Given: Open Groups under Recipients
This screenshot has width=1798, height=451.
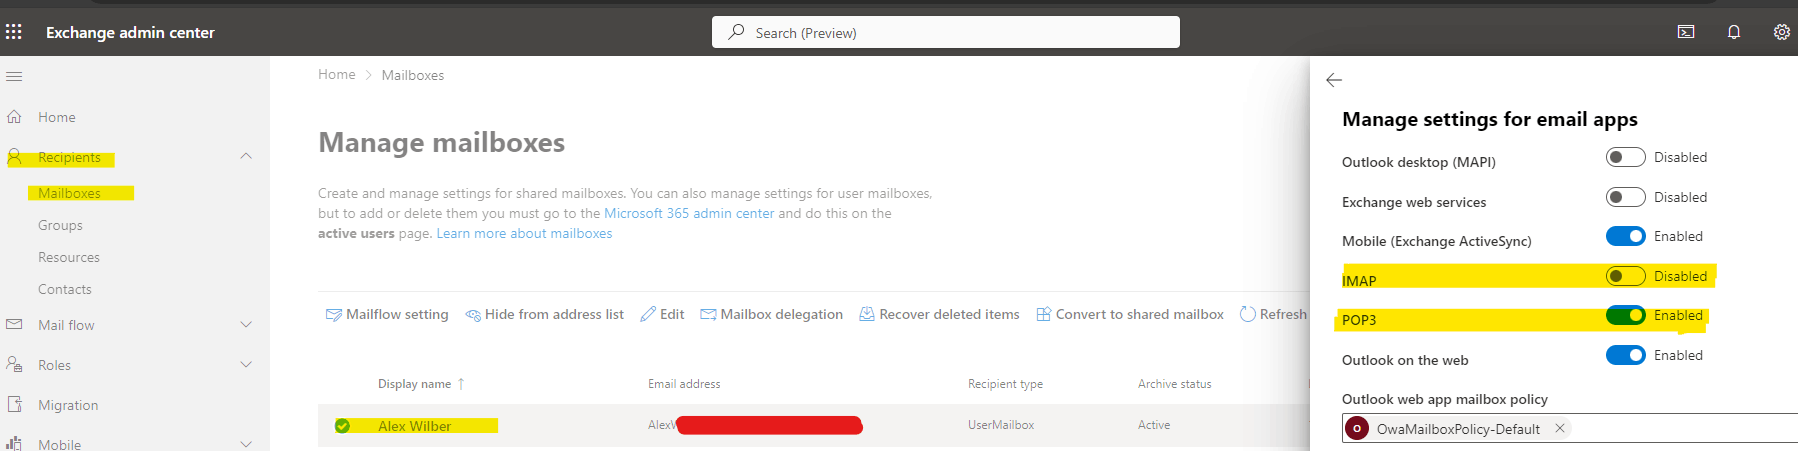Looking at the screenshot, I should tap(60, 225).
